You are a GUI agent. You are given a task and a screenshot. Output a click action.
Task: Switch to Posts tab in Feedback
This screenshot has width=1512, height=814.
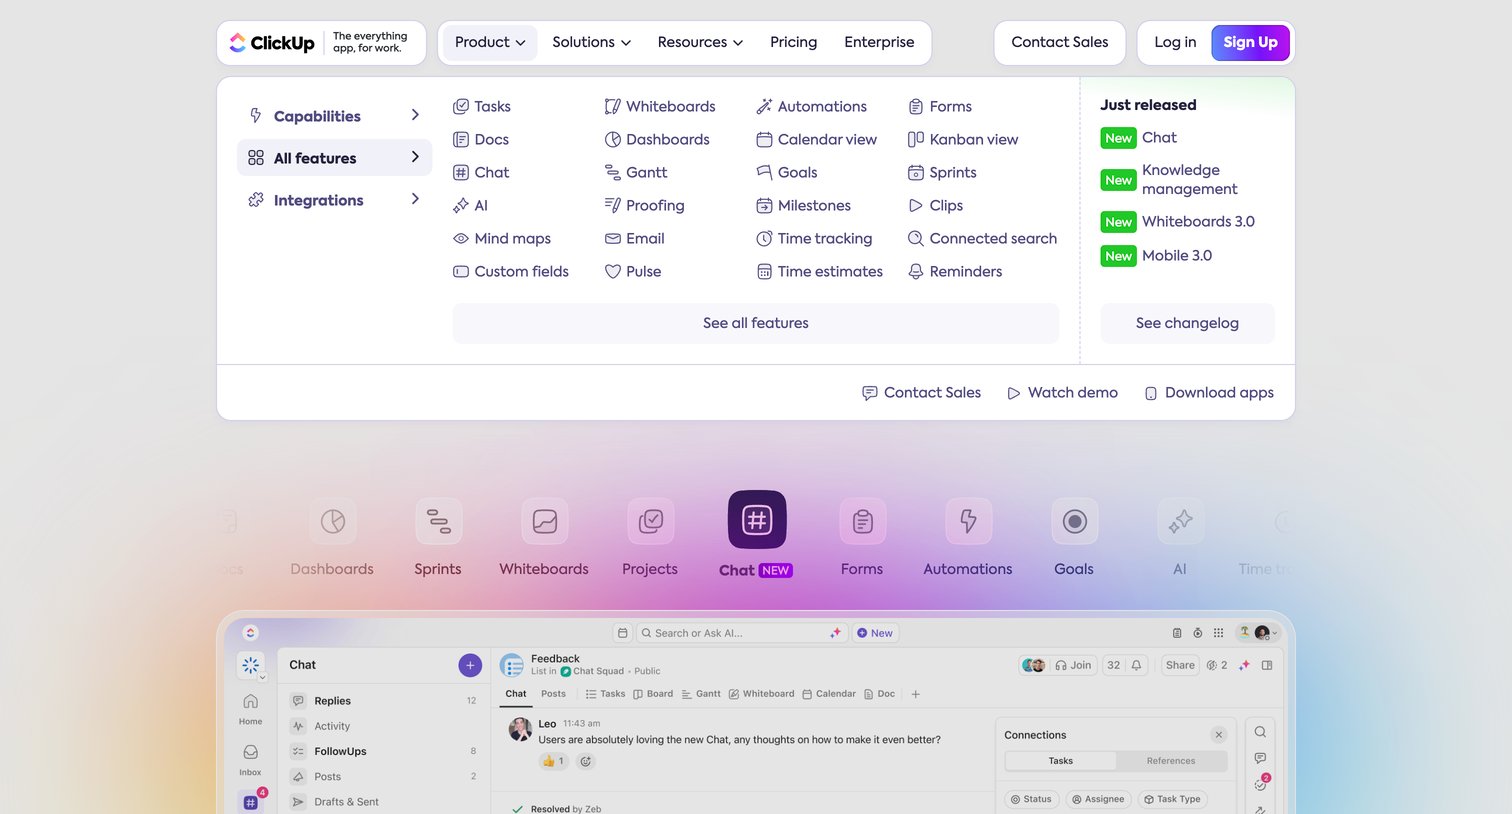(x=553, y=694)
